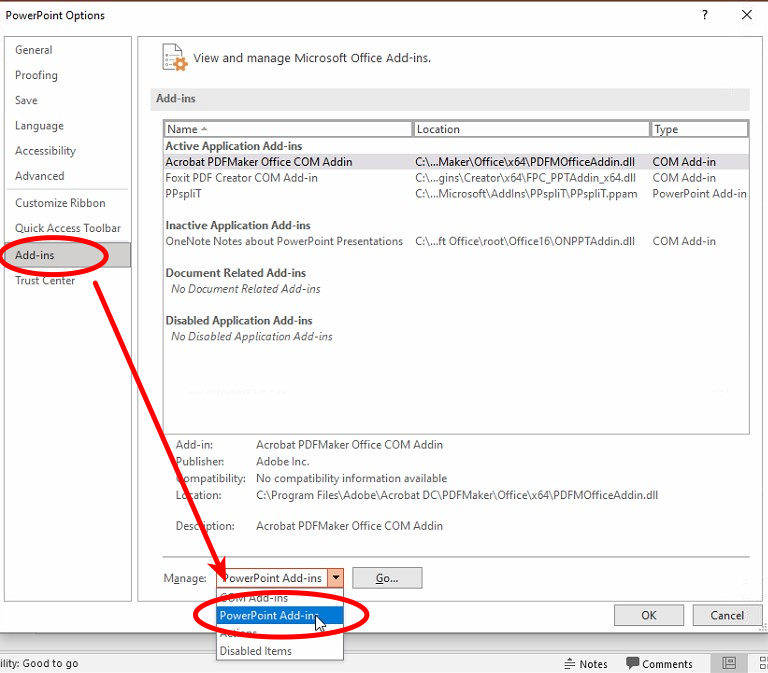Image resolution: width=768 pixels, height=673 pixels.
Task: Click the add-ins gear document icon
Action: click(174, 58)
